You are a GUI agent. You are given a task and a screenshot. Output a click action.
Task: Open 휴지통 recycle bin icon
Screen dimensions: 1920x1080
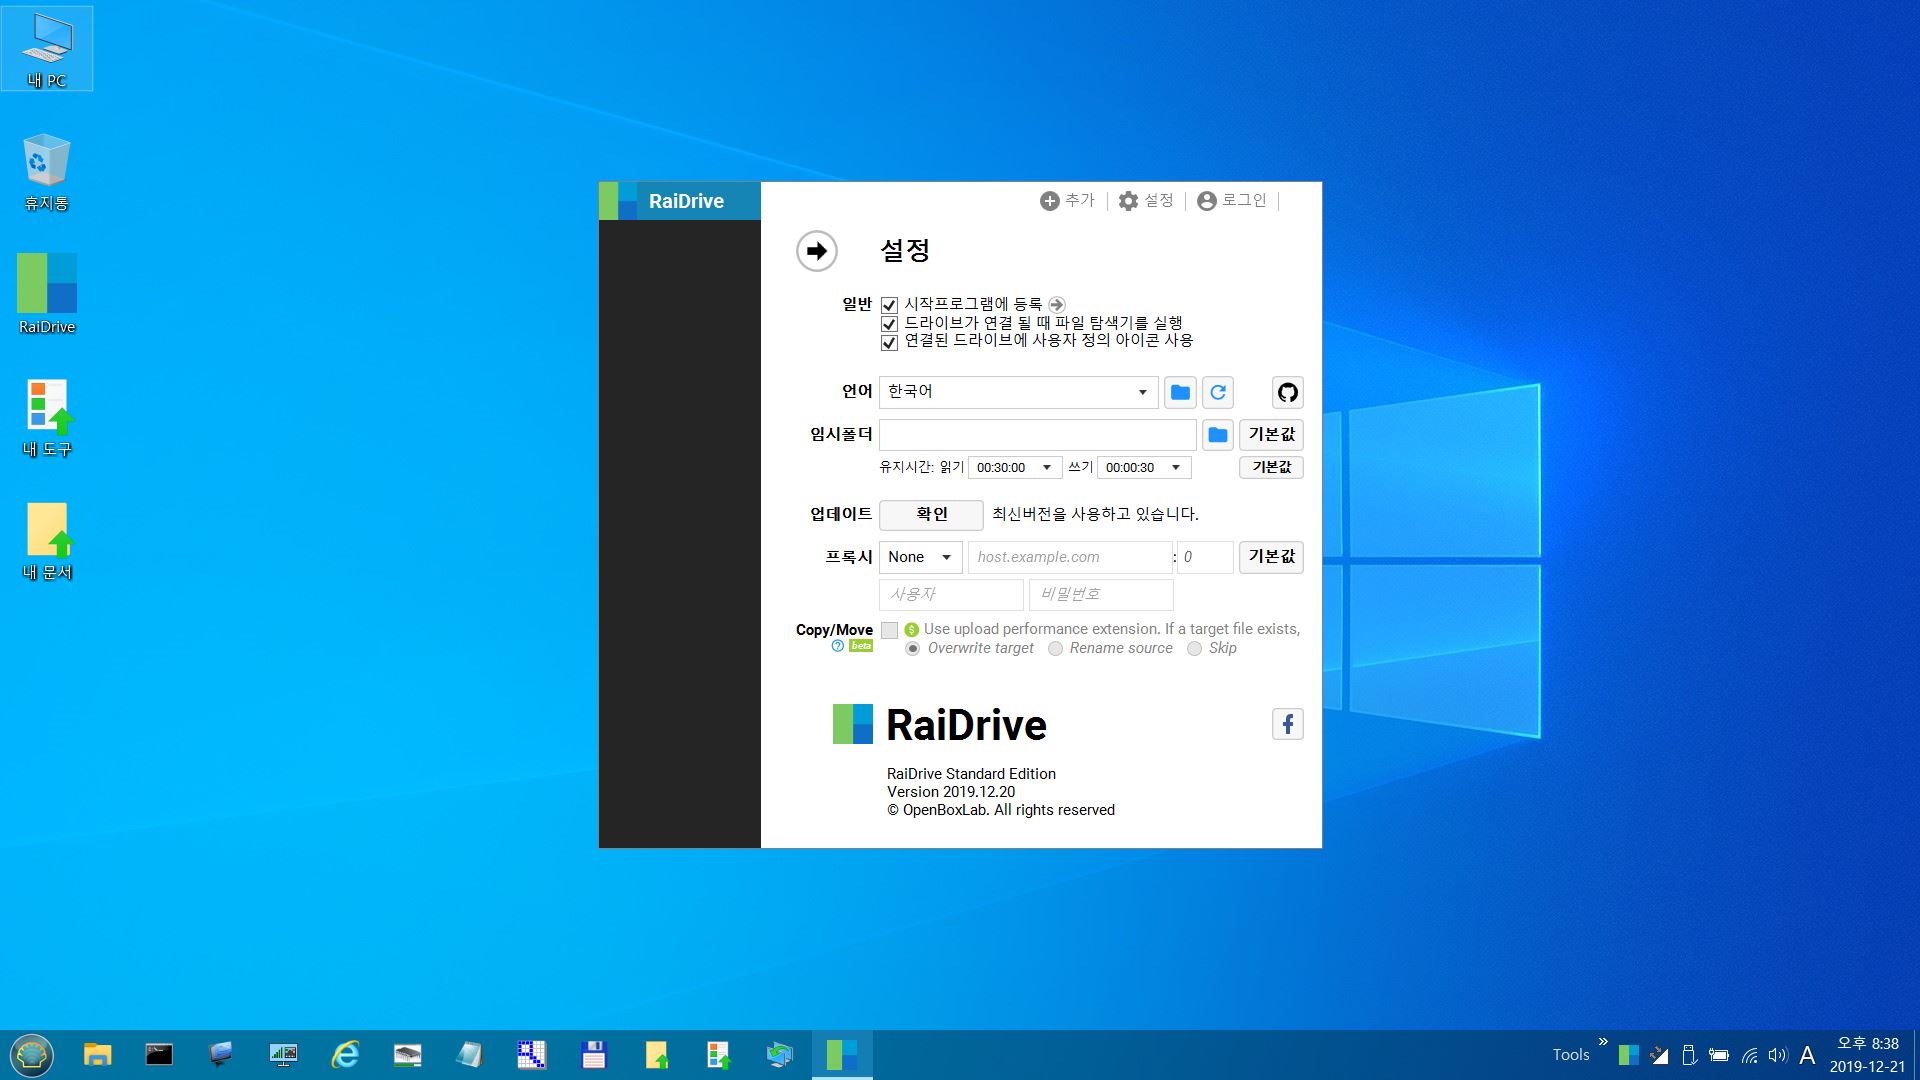[47, 172]
